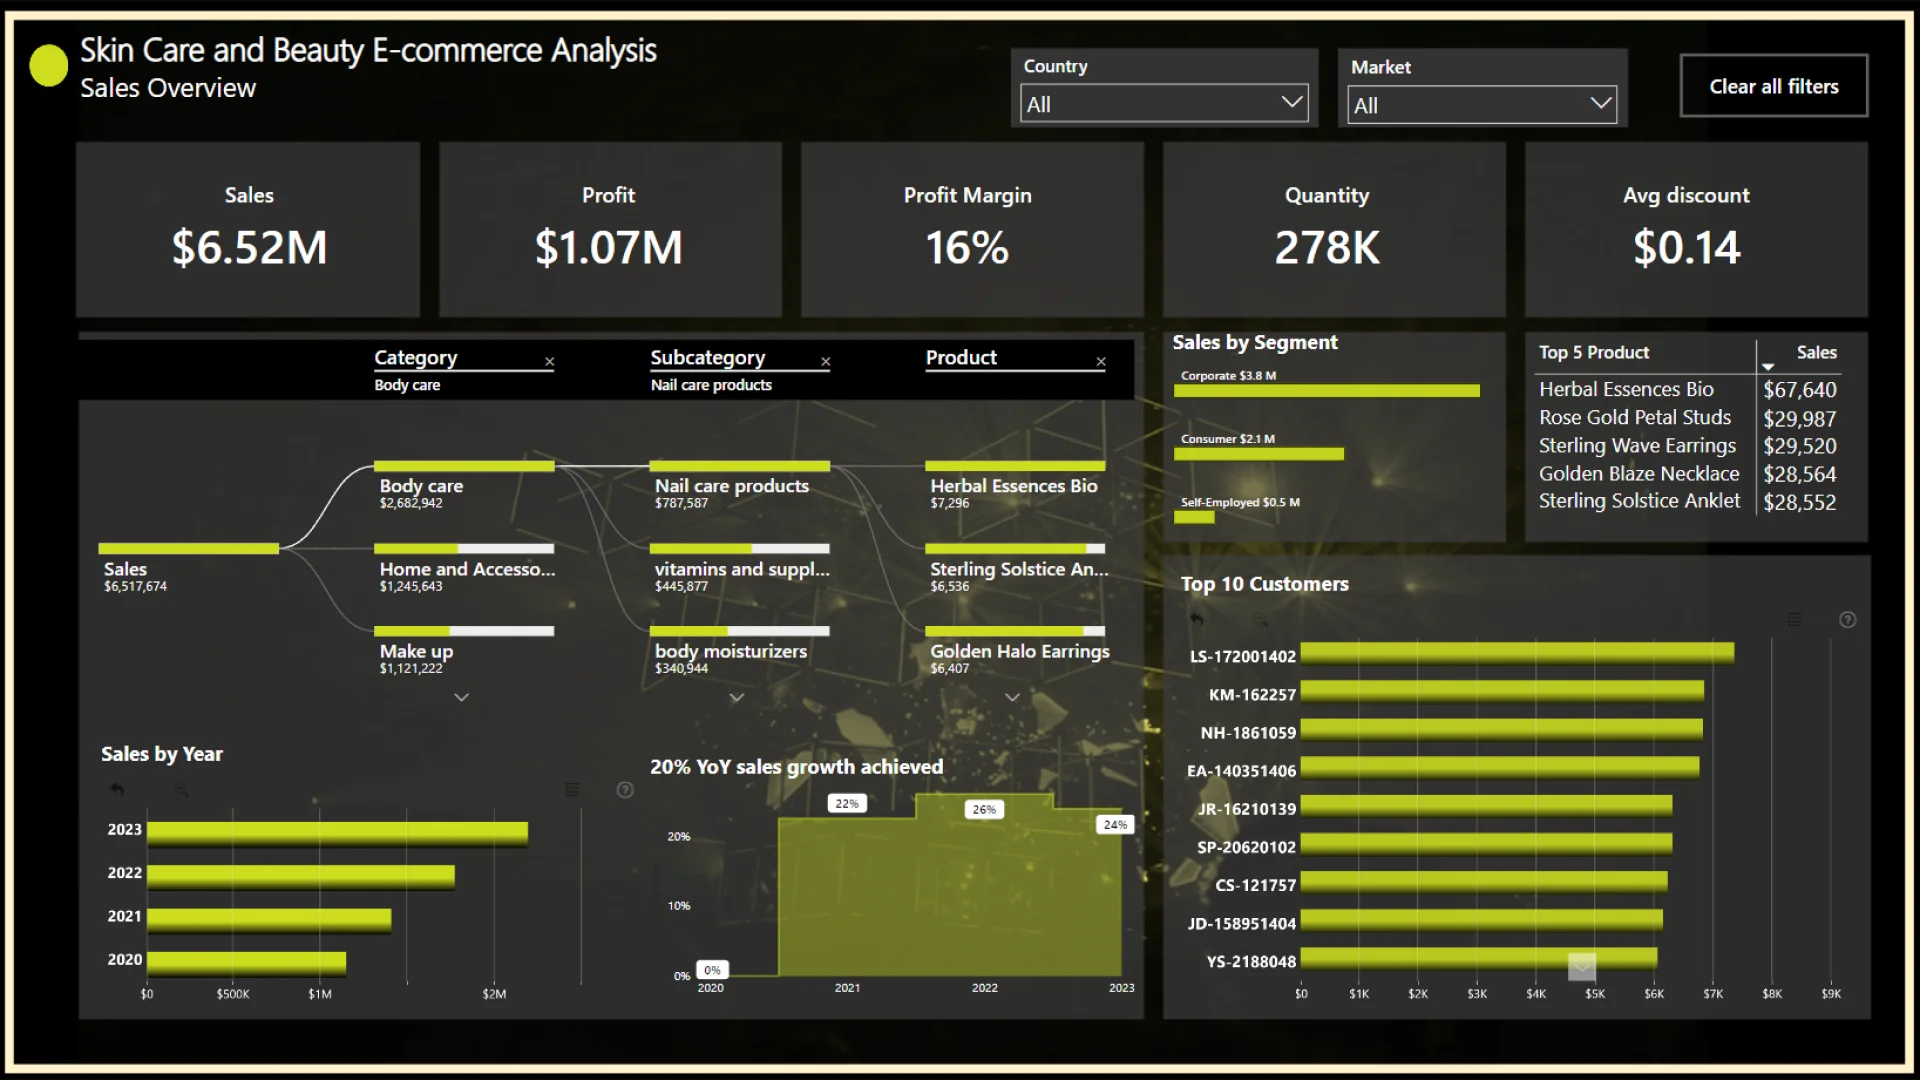Image resolution: width=1920 pixels, height=1080 pixels.
Task: Select the Consumer segment bar
Action: click(x=1258, y=454)
